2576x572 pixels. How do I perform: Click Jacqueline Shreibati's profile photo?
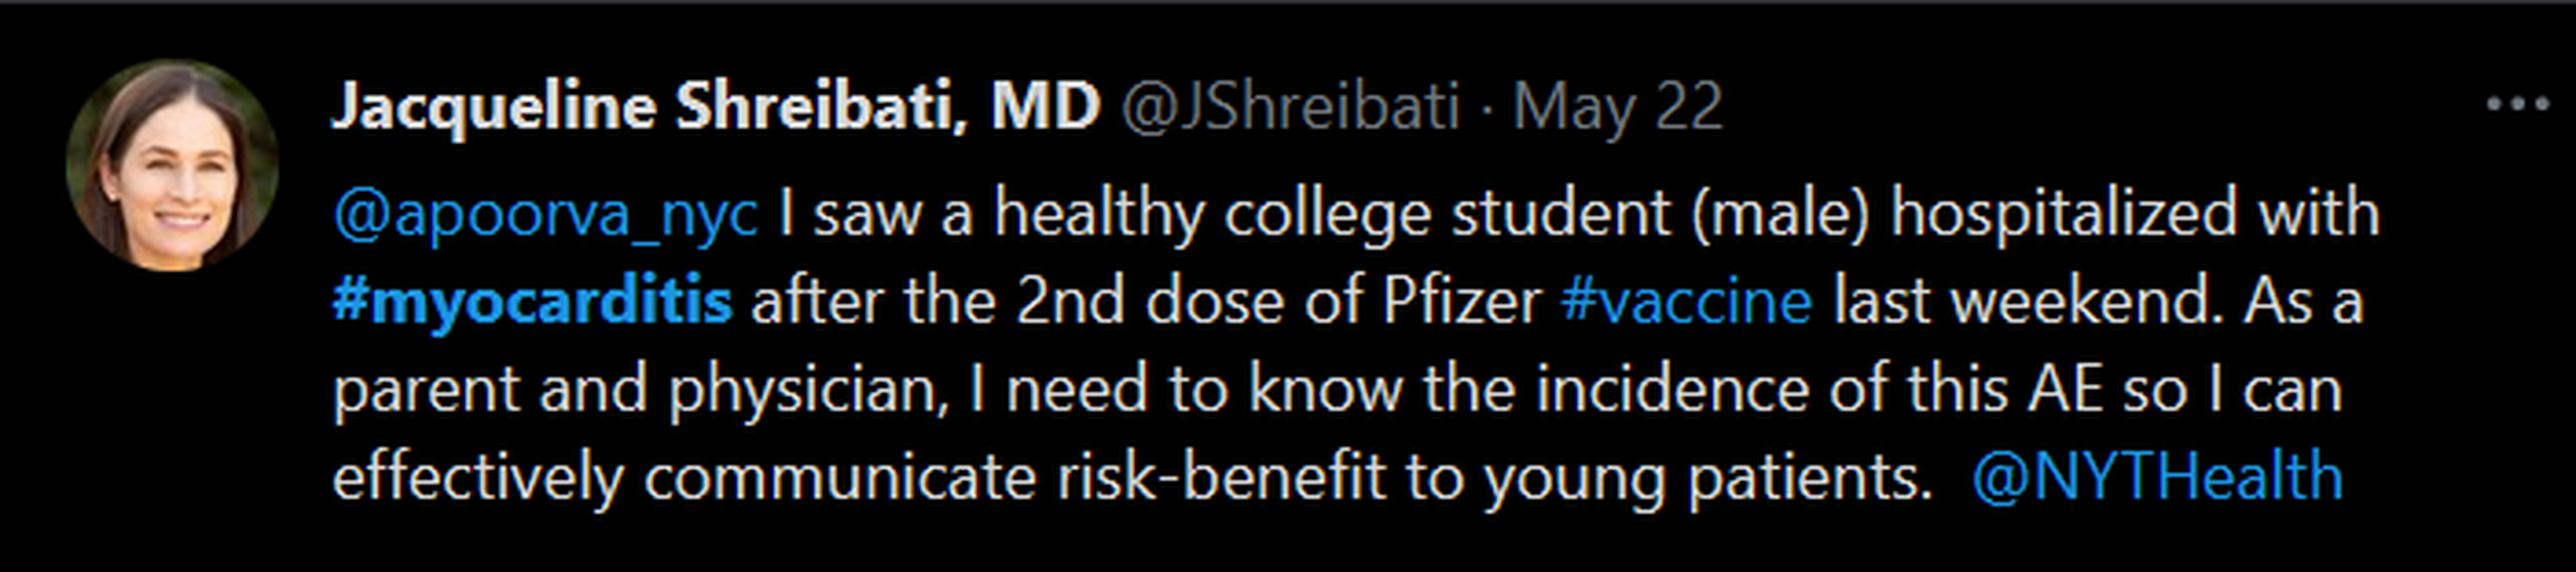point(172,165)
